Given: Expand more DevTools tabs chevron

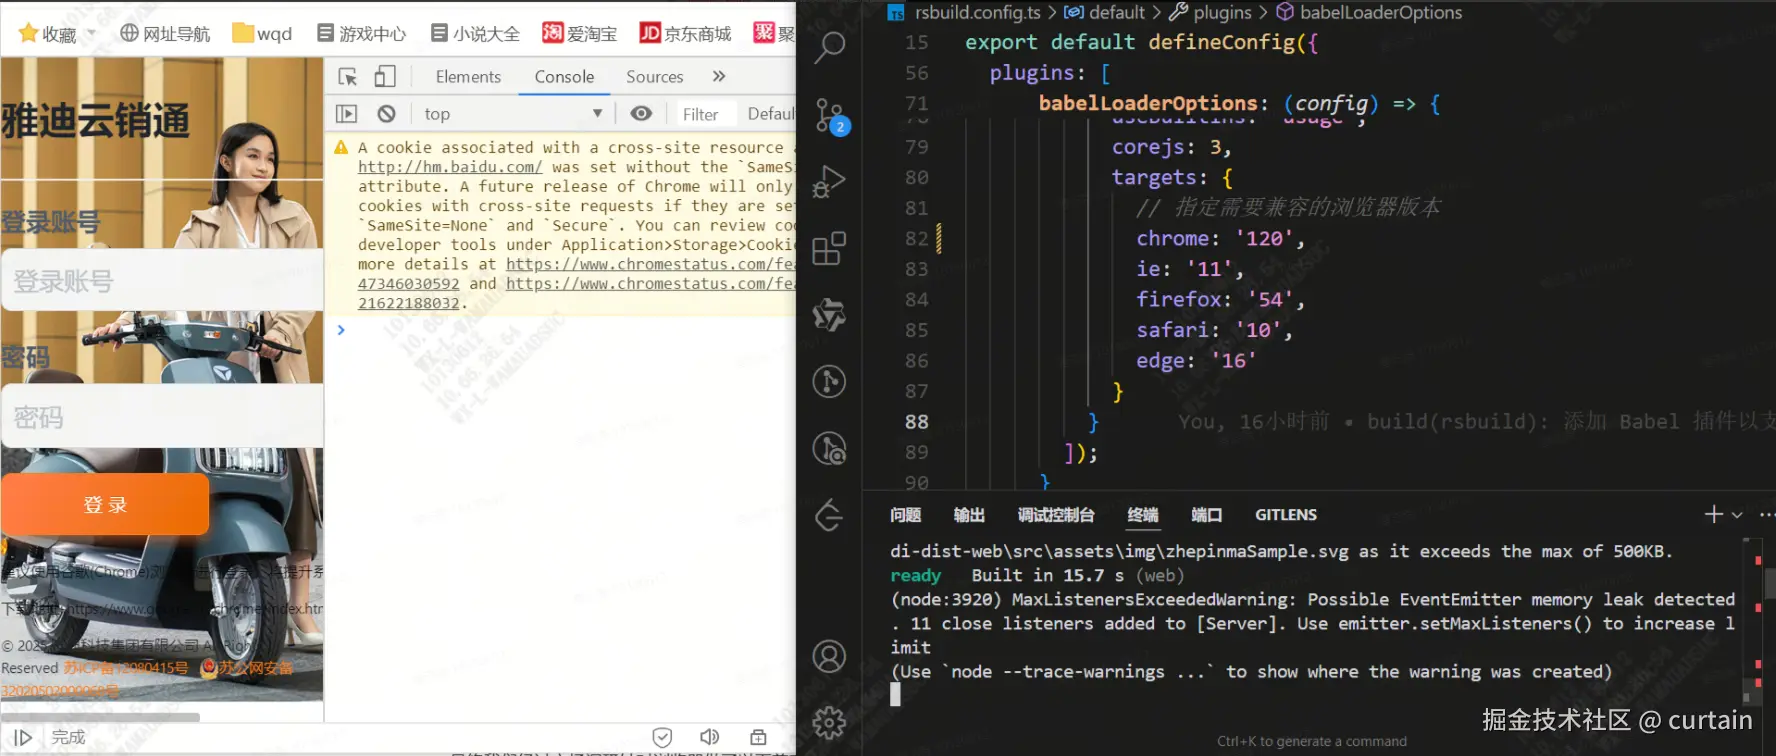Looking at the screenshot, I should click(x=718, y=77).
